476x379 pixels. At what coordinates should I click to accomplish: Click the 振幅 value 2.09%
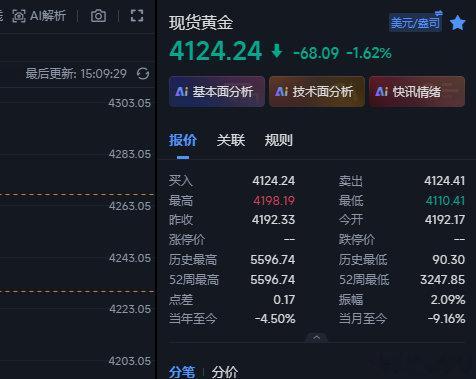point(448,299)
